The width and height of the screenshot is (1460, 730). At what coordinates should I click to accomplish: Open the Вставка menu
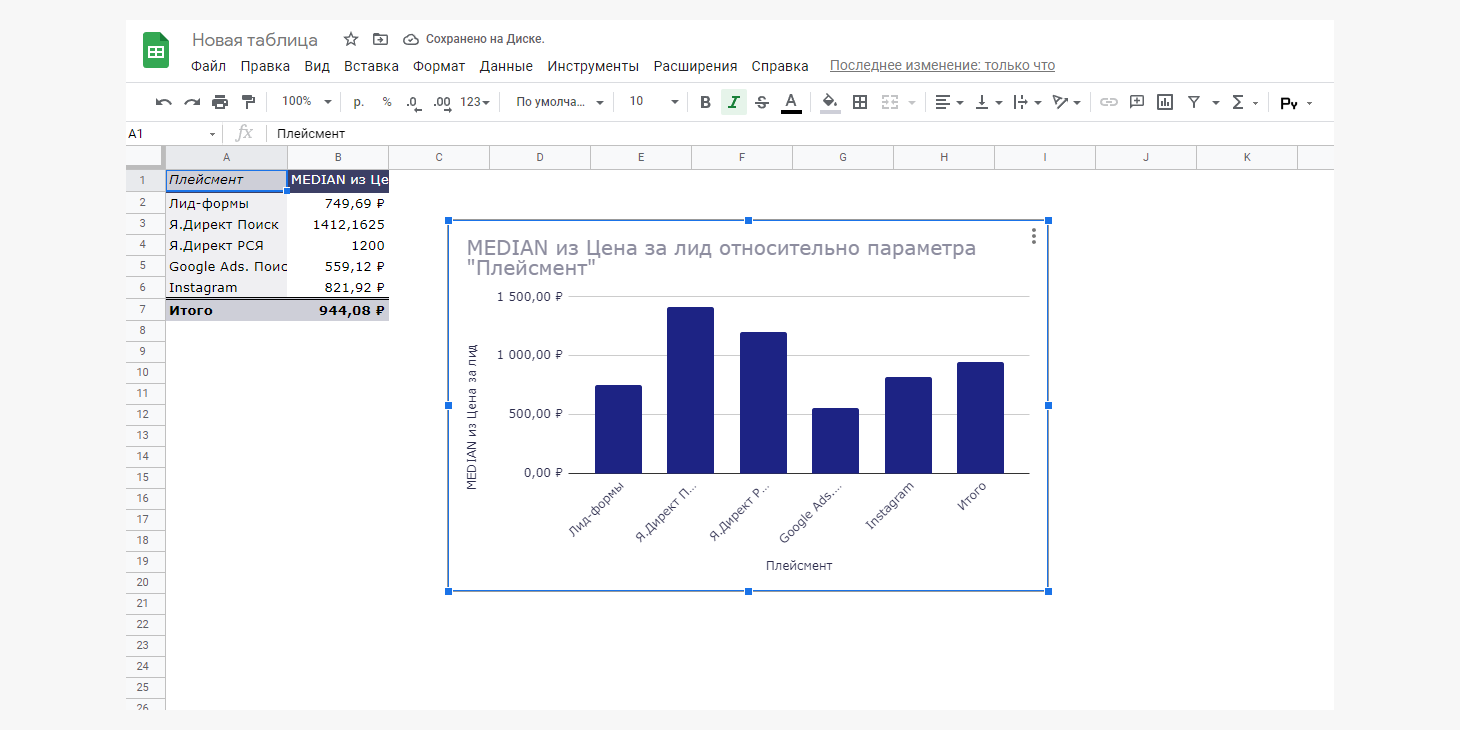pyautogui.click(x=371, y=66)
